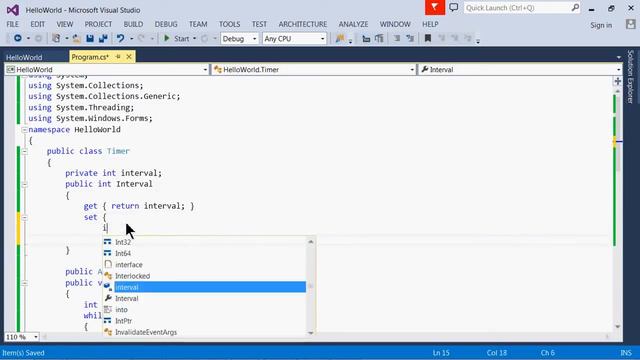The width and height of the screenshot is (640, 360).
Task: Click the Visual Studio logo icon
Action: point(13,10)
